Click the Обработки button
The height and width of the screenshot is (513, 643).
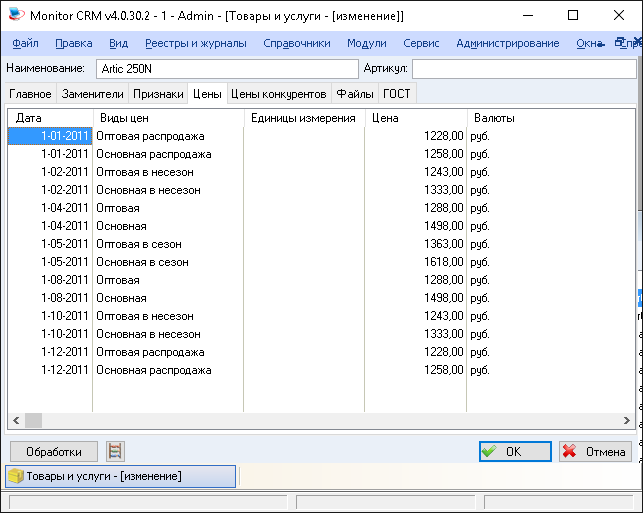[54, 451]
